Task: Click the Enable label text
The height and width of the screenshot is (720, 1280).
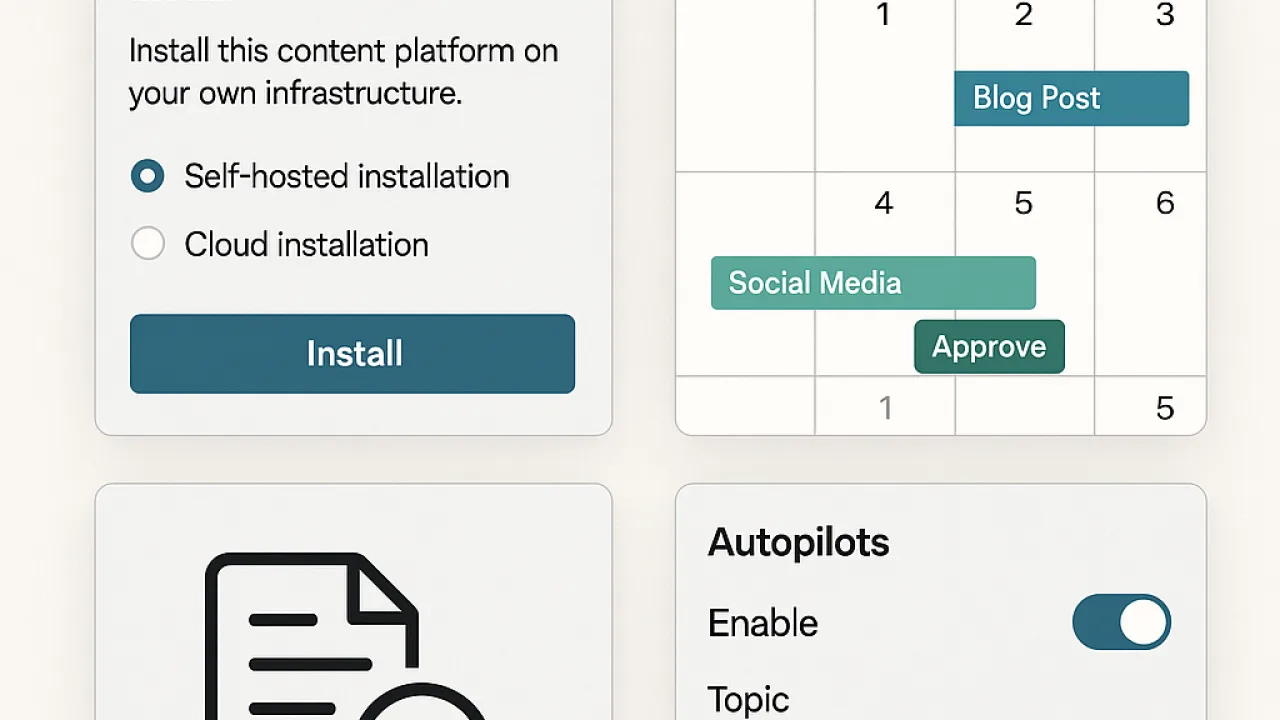Action: point(763,623)
